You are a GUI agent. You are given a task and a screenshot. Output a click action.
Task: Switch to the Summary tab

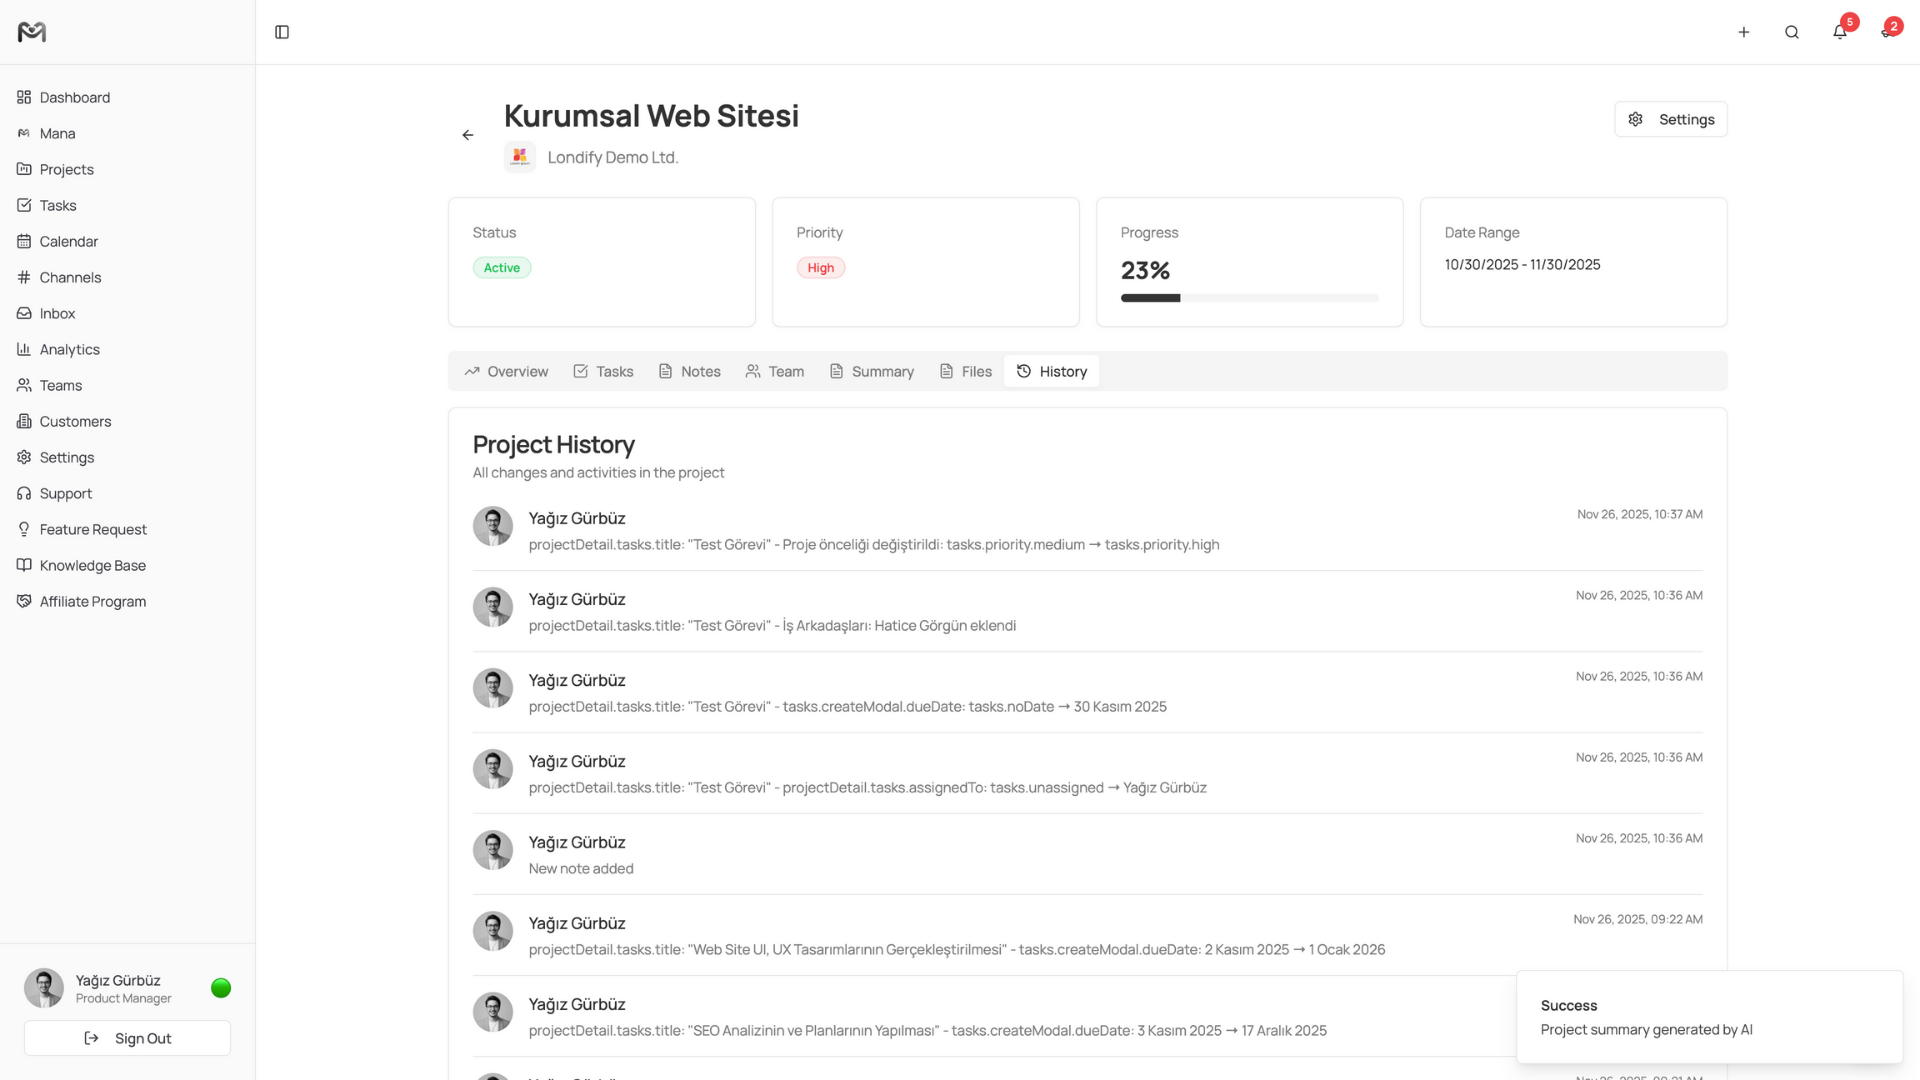871,371
